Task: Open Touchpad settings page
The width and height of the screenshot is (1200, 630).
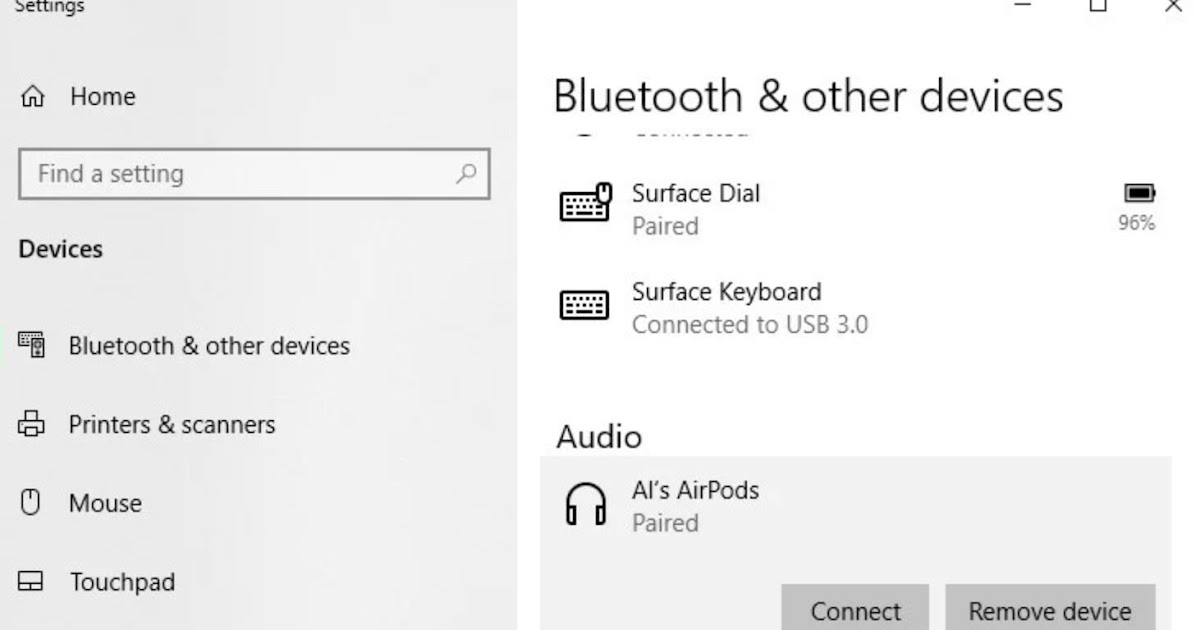Action: [121, 582]
